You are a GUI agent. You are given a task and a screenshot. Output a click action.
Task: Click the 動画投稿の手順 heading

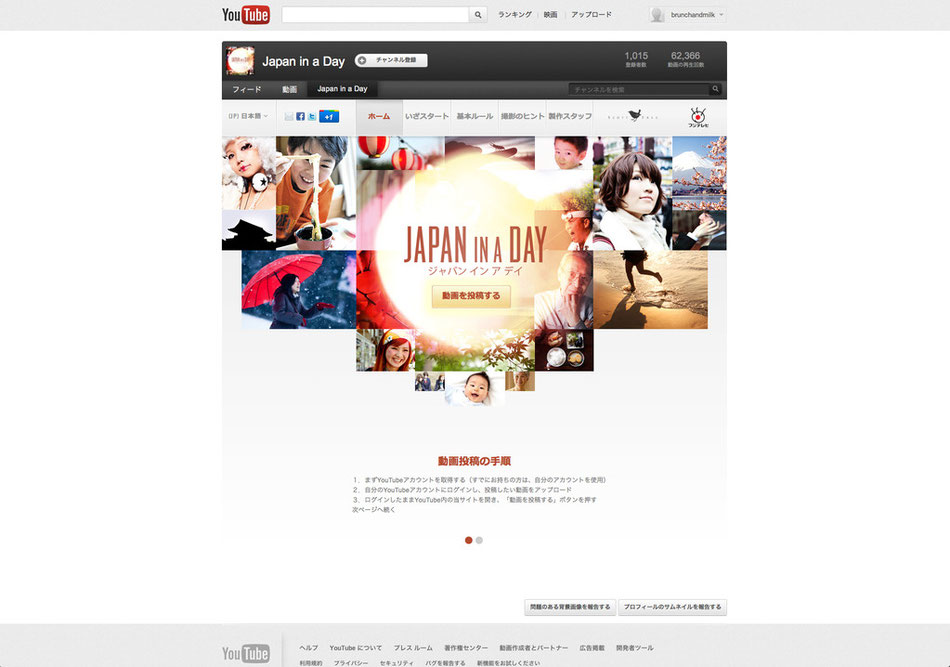pyautogui.click(x=474, y=461)
